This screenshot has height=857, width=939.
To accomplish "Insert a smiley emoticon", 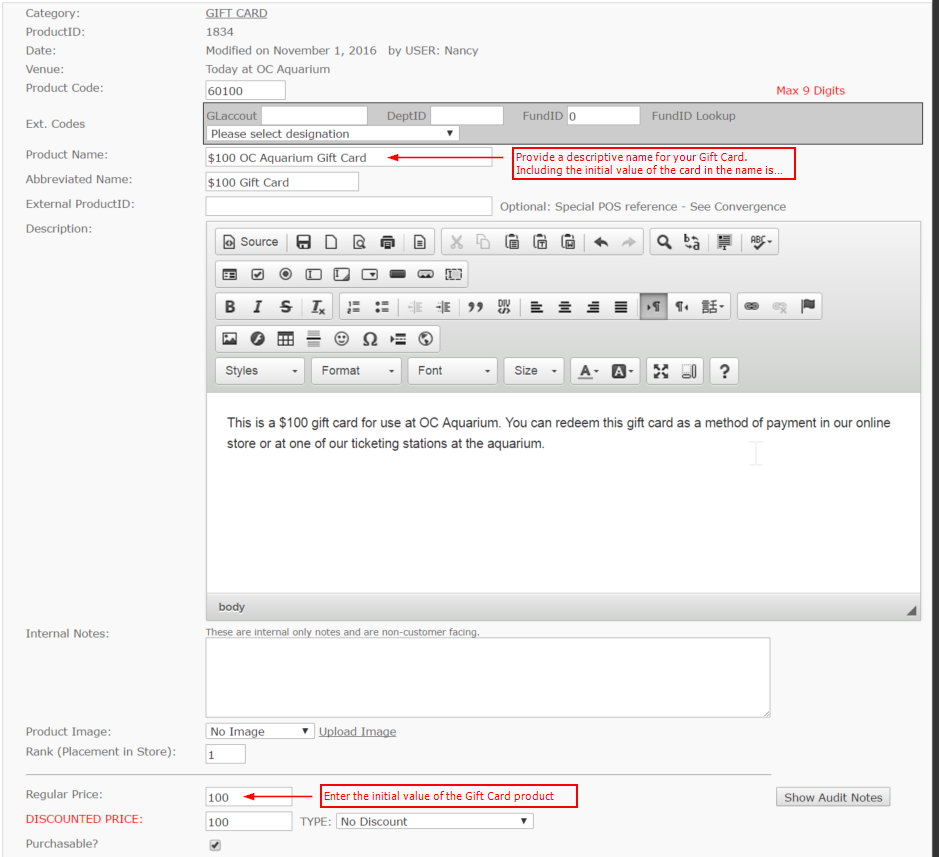I will (341, 339).
